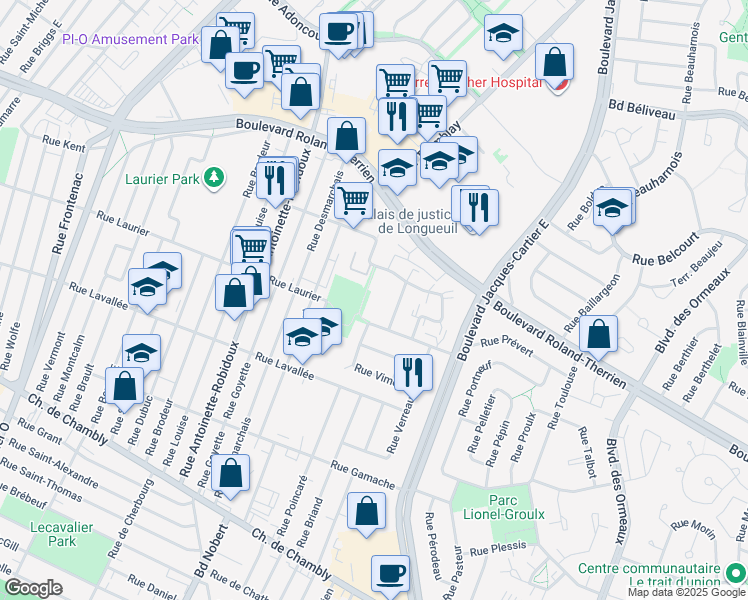Viewport: 748px width, 600px height.
Task: Open the Parc Lionel-Groulx label
Action: (504, 507)
